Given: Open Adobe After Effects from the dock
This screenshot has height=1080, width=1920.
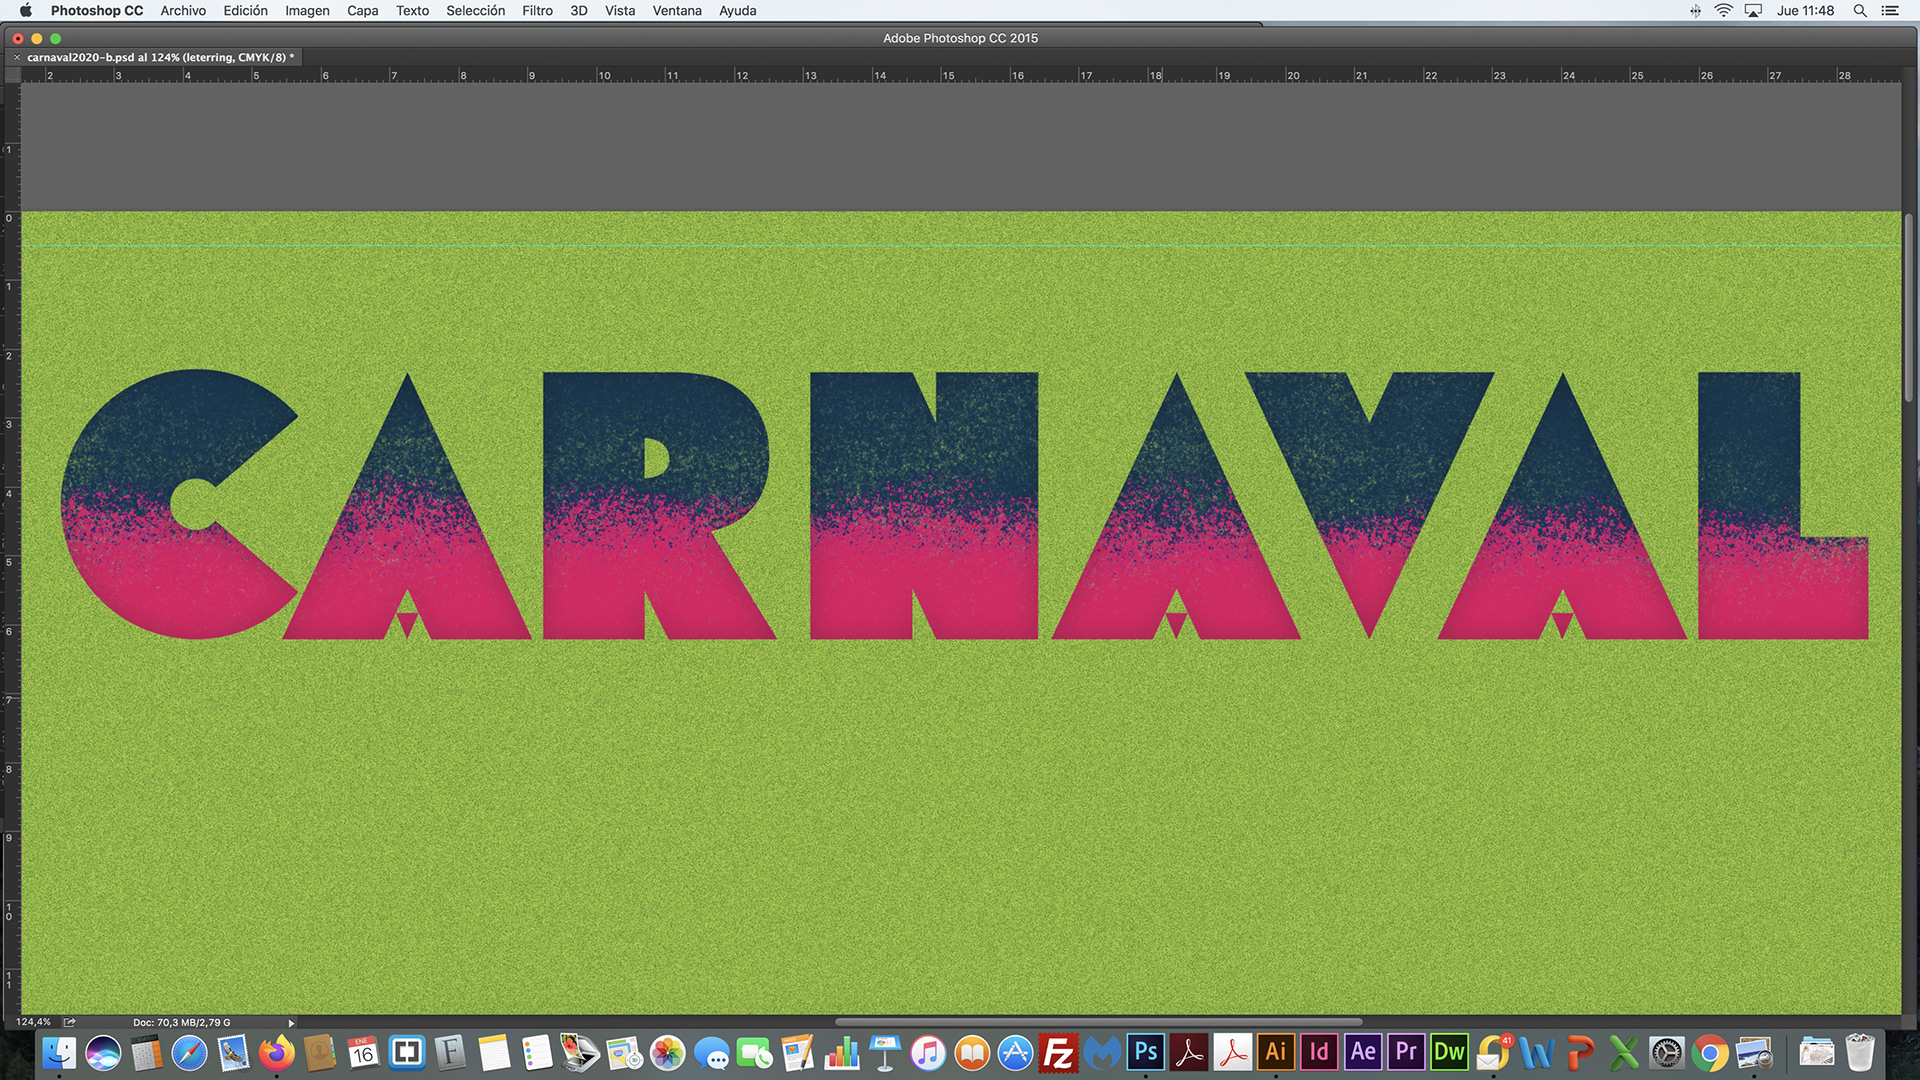Looking at the screenshot, I should pos(1363,1052).
